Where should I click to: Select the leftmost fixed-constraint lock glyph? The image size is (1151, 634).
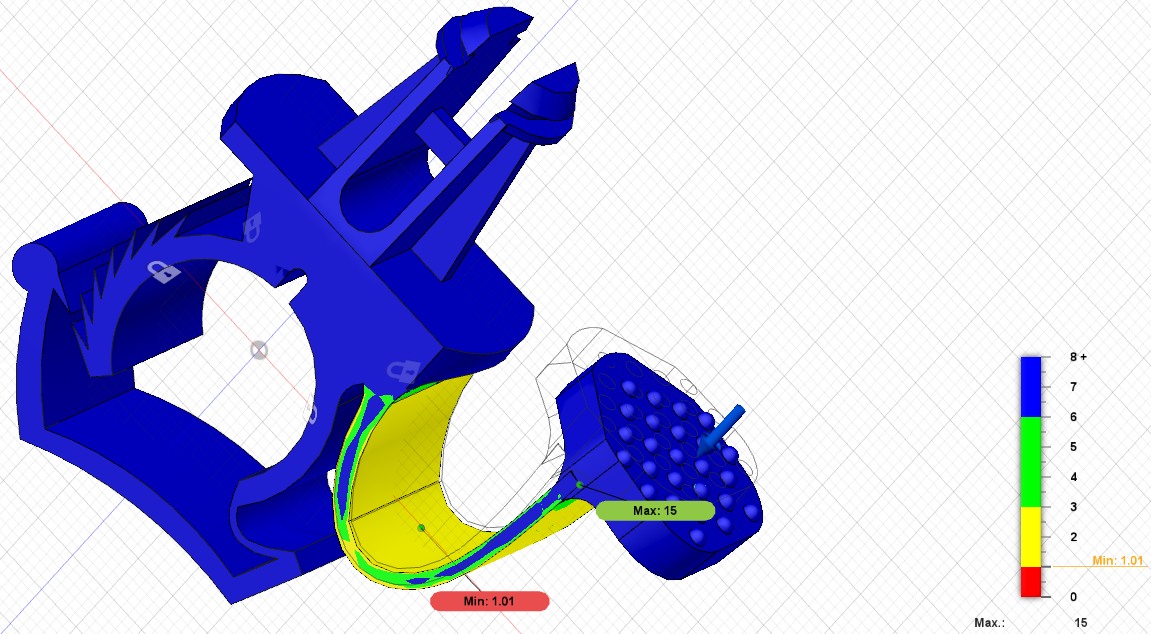164,273
